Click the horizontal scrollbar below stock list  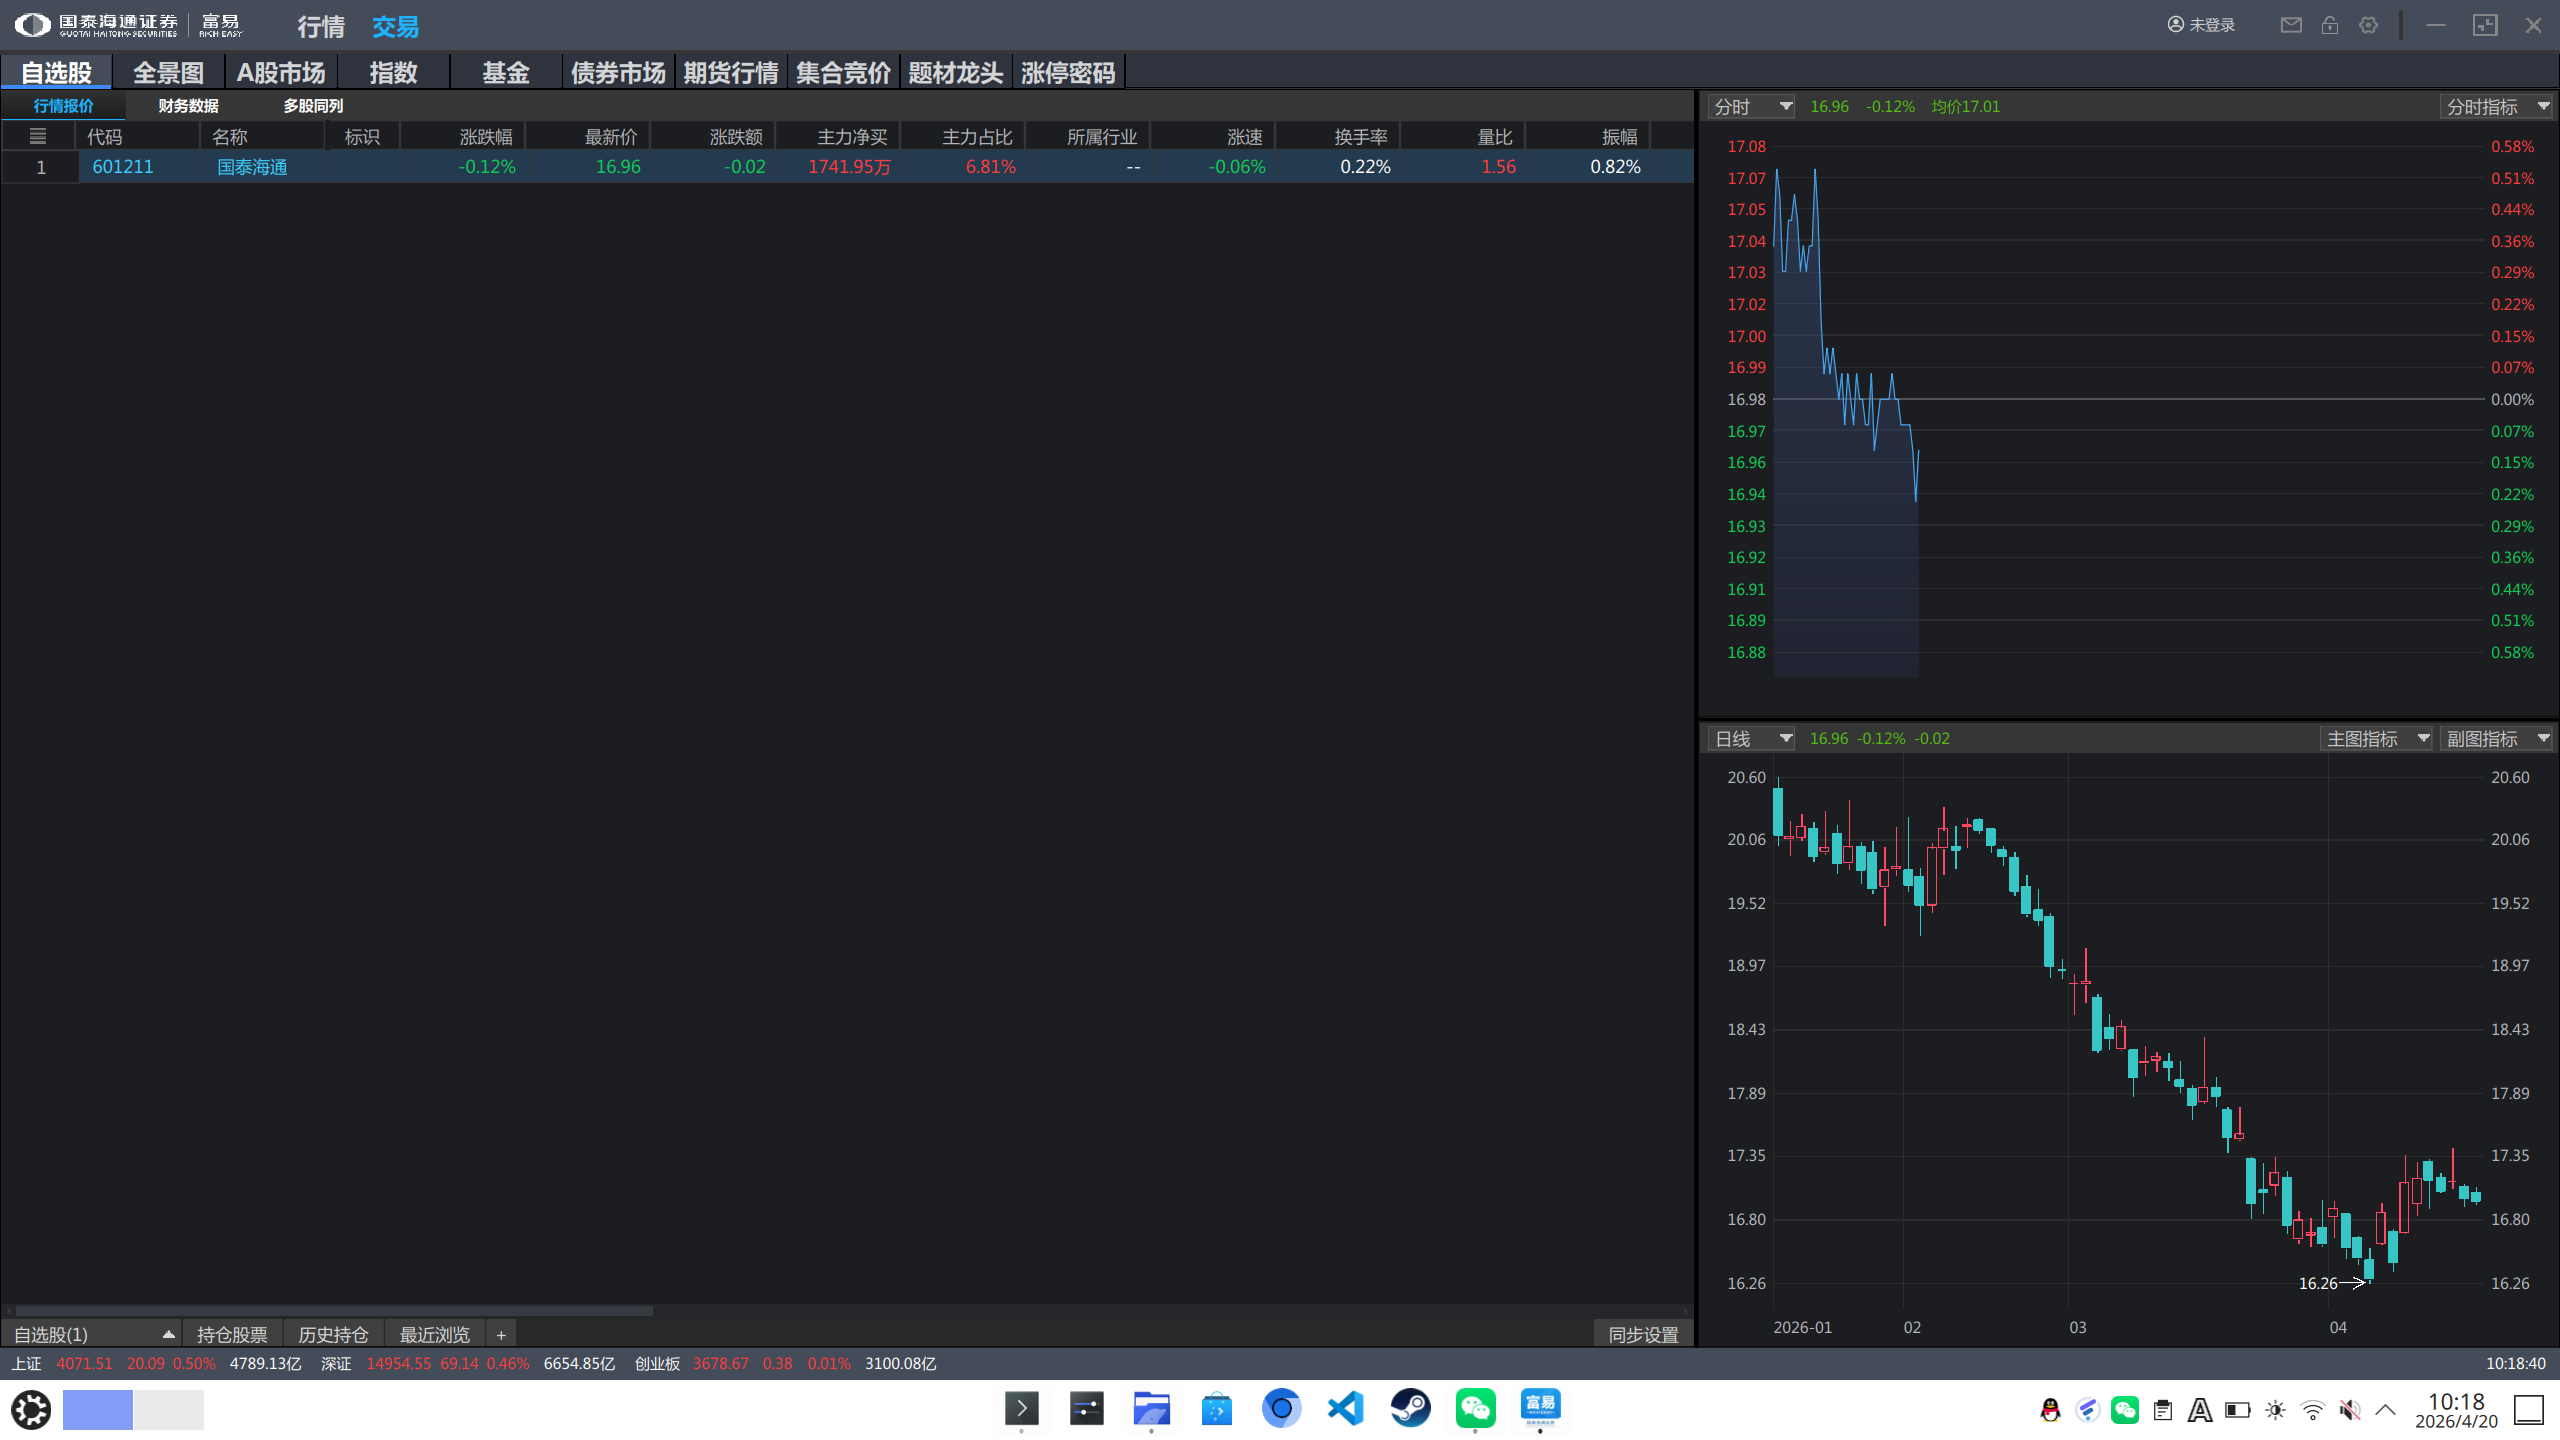tap(335, 1310)
